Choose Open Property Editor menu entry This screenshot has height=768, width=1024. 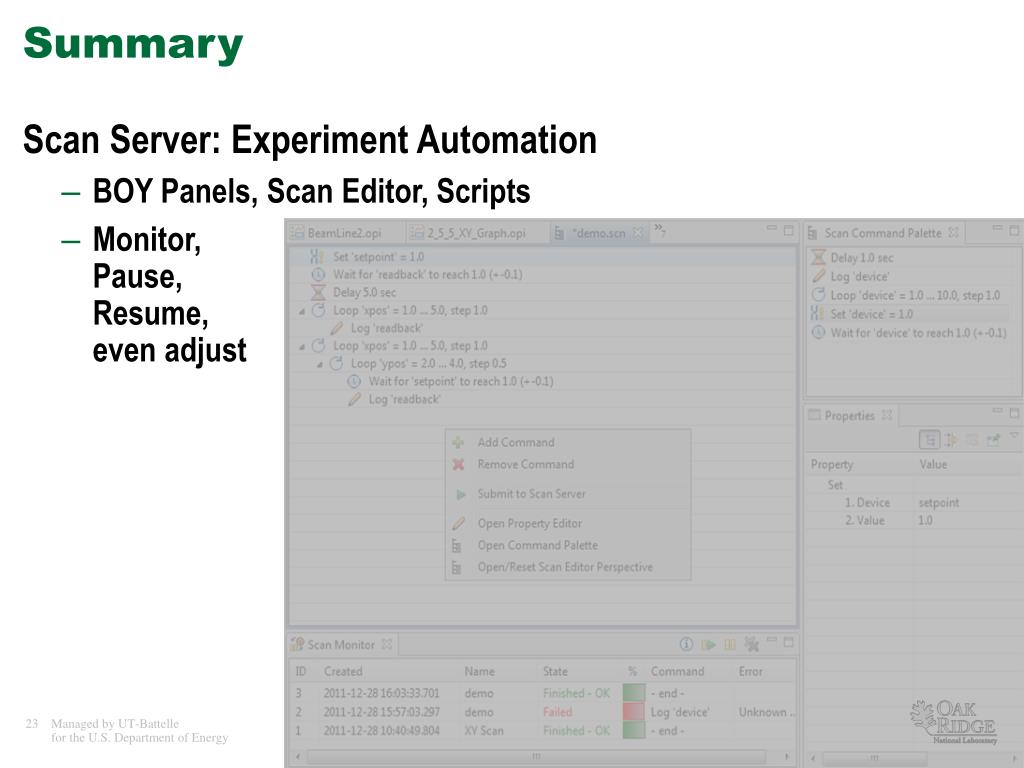pyautogui.click(x=568, y=523)
